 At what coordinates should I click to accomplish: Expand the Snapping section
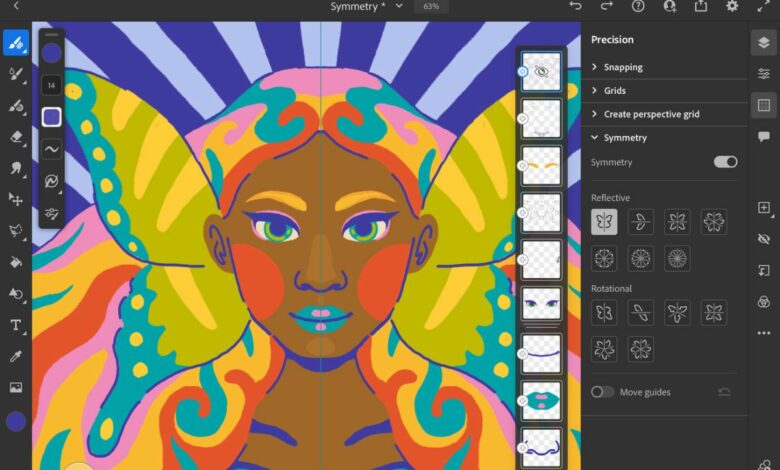tap(623, 67)
